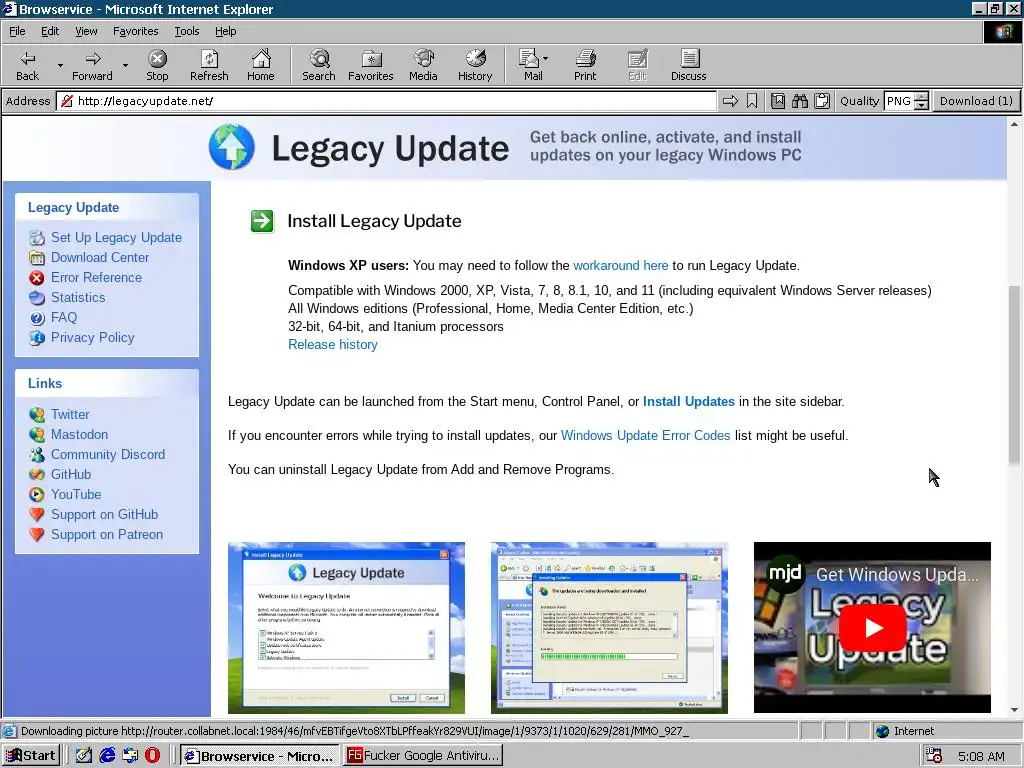Open the Back history dropdown arrow
The image size is (1024, 768).
[60, 65]
